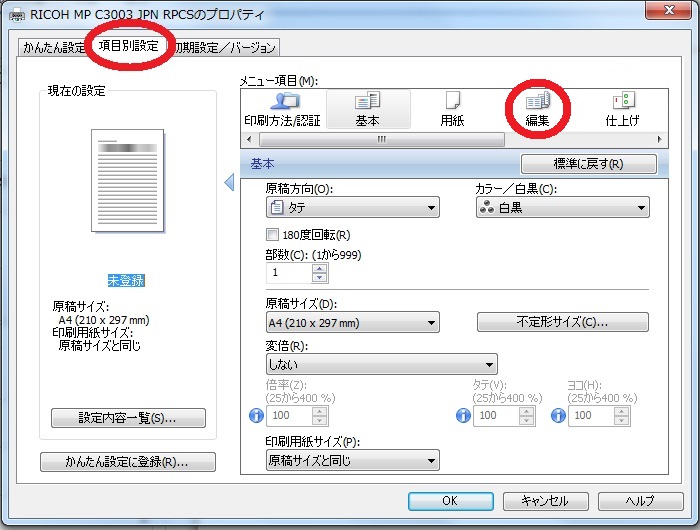Image resolution: width=700 pixels, height=530 pixels.
Task: Open the 印刷用紙サイズ dropdown
Action: (x=353, y=460)
